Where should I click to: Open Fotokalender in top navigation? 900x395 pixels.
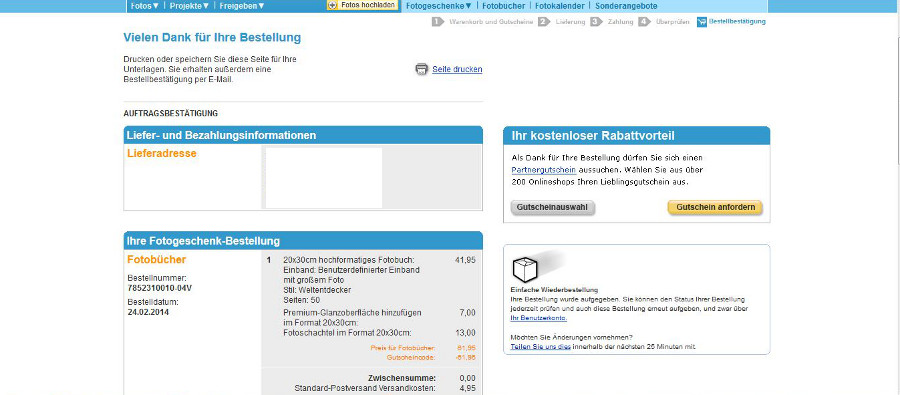click(560, 6)
